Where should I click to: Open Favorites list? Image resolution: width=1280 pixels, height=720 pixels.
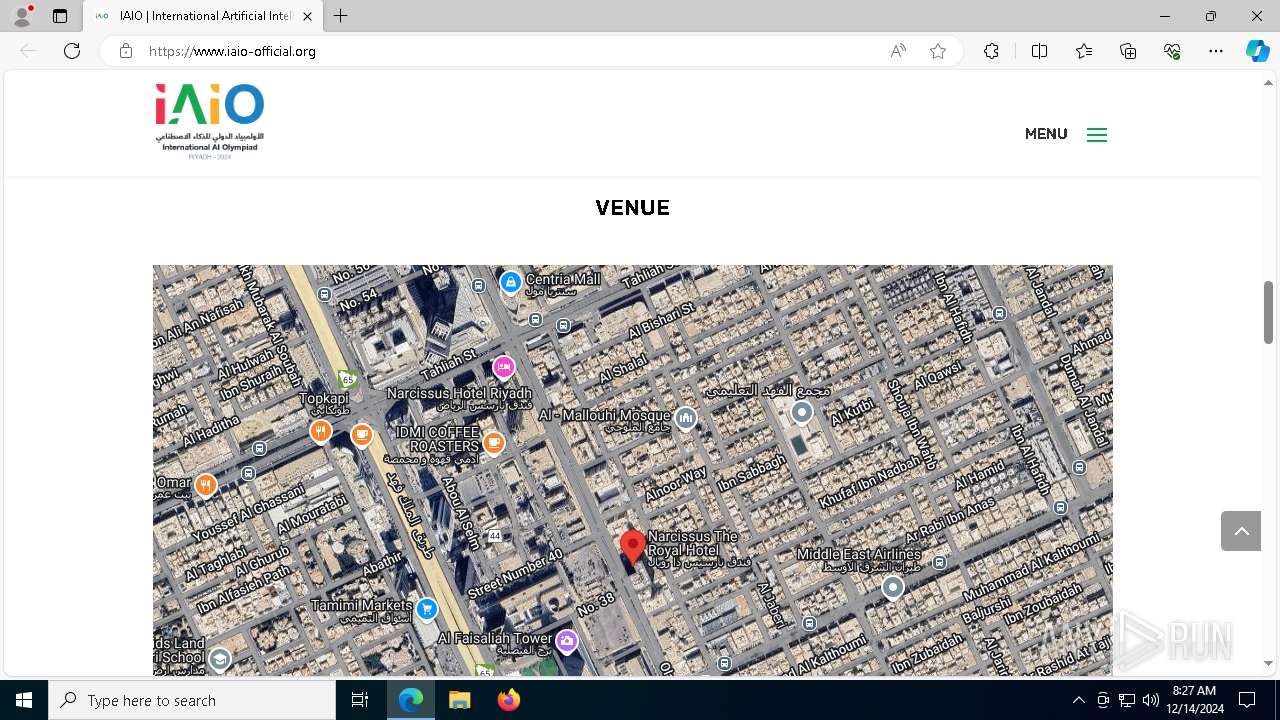pyautogui.click(x=1084, y=51)
